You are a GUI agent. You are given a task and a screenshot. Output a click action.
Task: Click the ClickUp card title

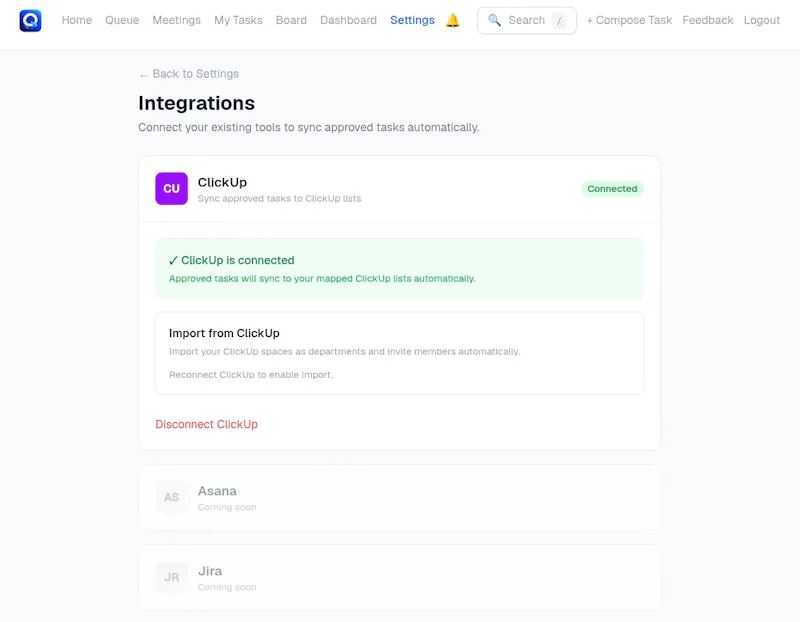coord(222,182)
